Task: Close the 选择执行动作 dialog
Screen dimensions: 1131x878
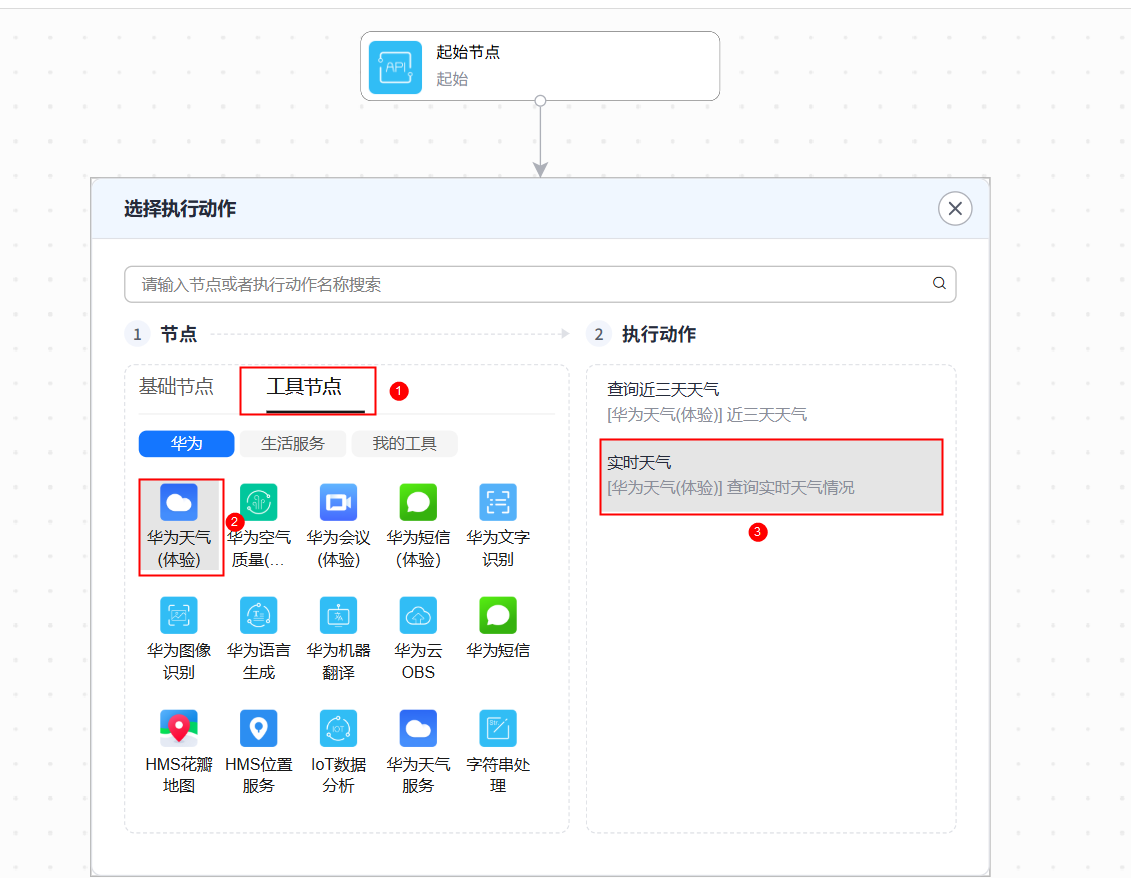Action: (955, 208)
